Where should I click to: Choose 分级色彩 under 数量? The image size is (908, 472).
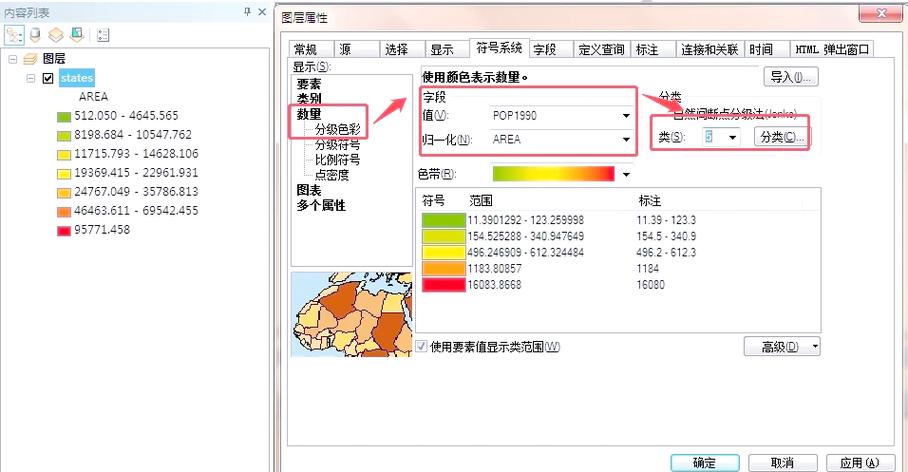337,129
